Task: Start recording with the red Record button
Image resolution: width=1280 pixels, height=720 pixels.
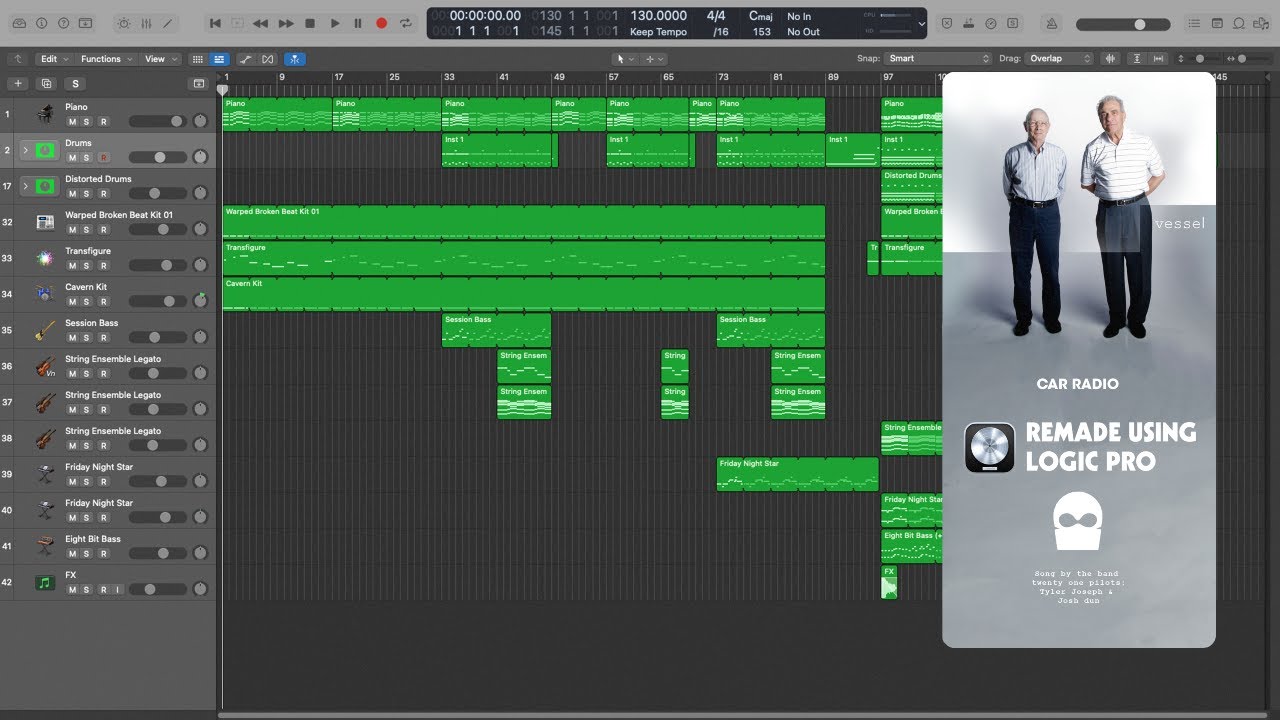Action: pyautogui.click(x=381, y=22)
